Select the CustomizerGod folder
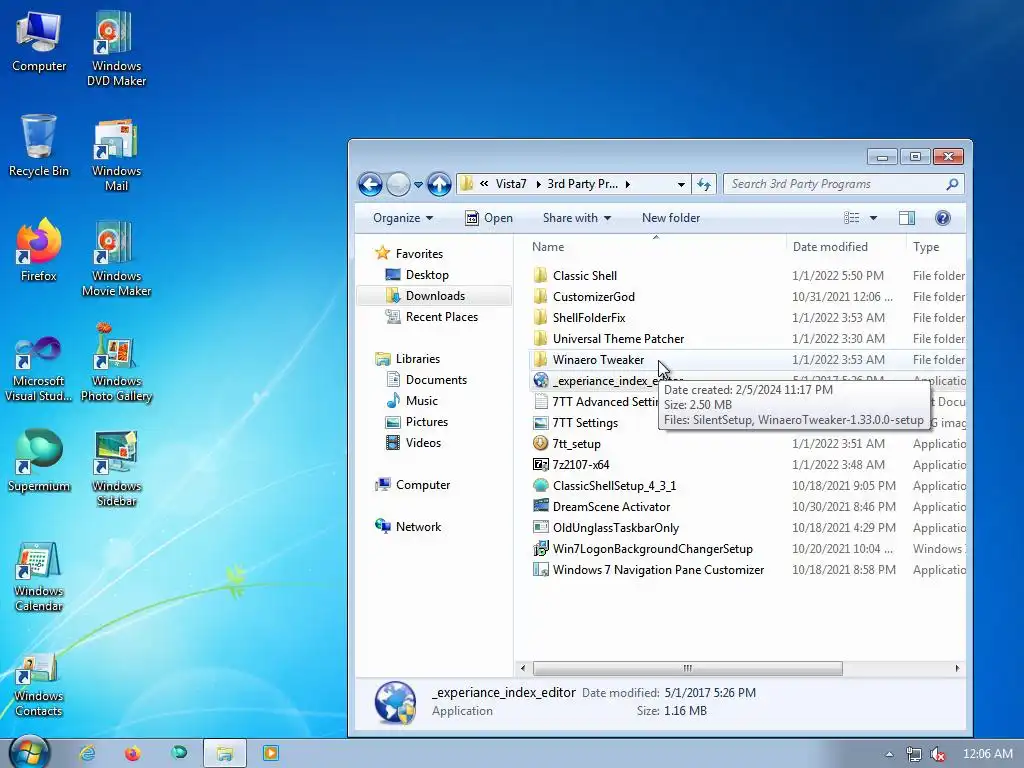Screen dimensions: 1024x768 (x=594, y=296)
